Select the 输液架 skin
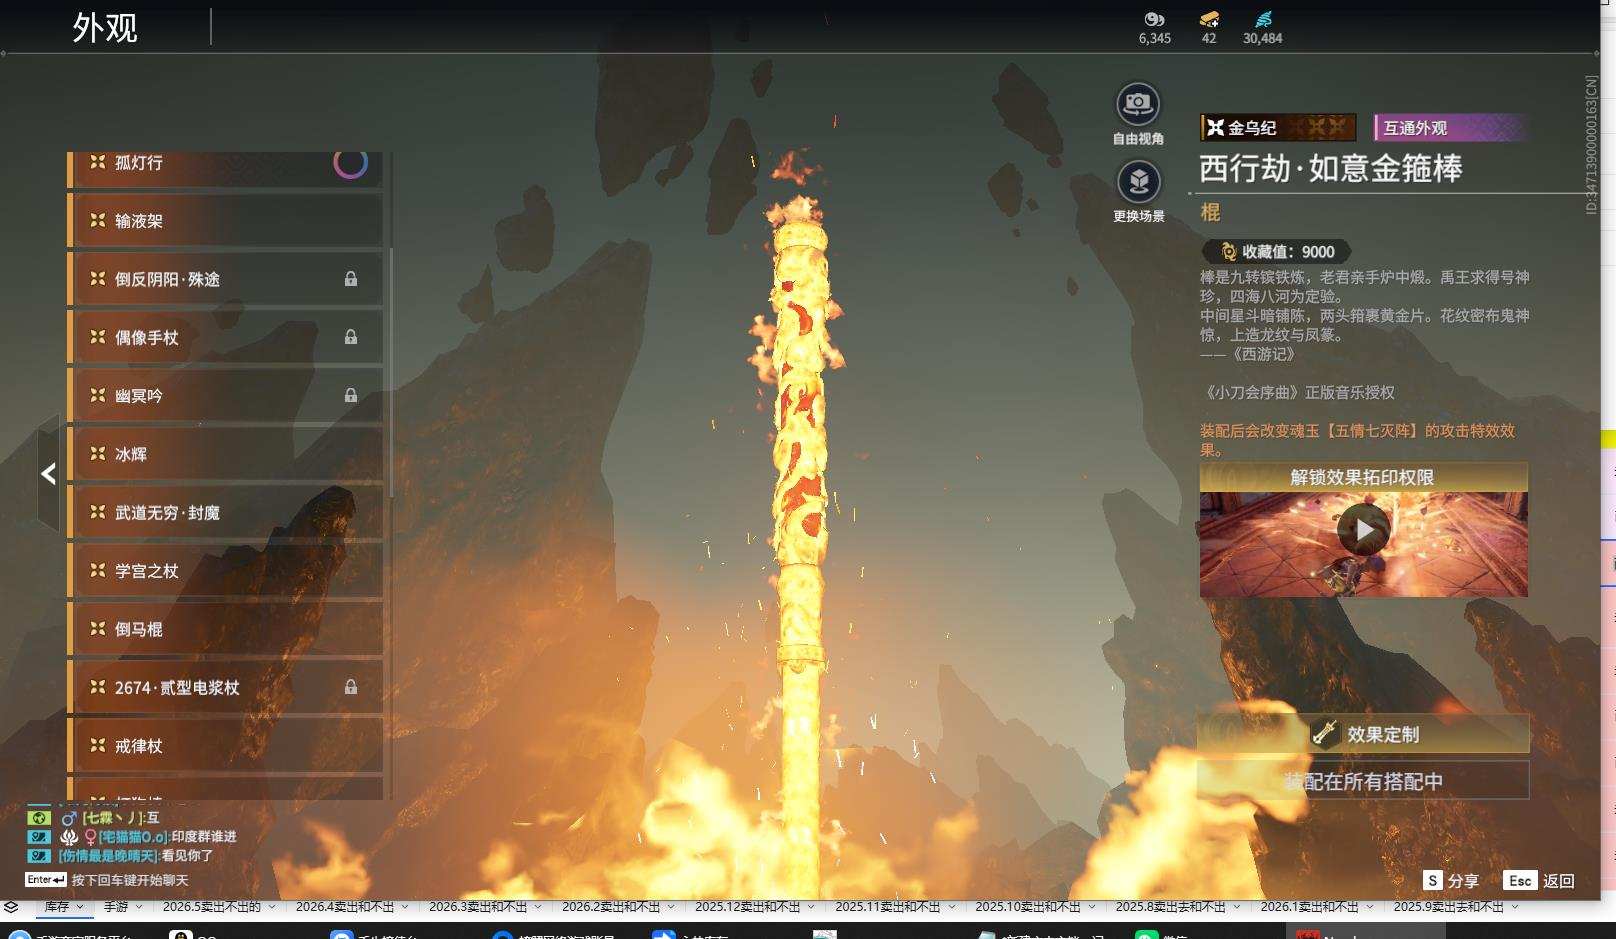1616x939 pixels. pyautogui.click(x=225, y=221)
